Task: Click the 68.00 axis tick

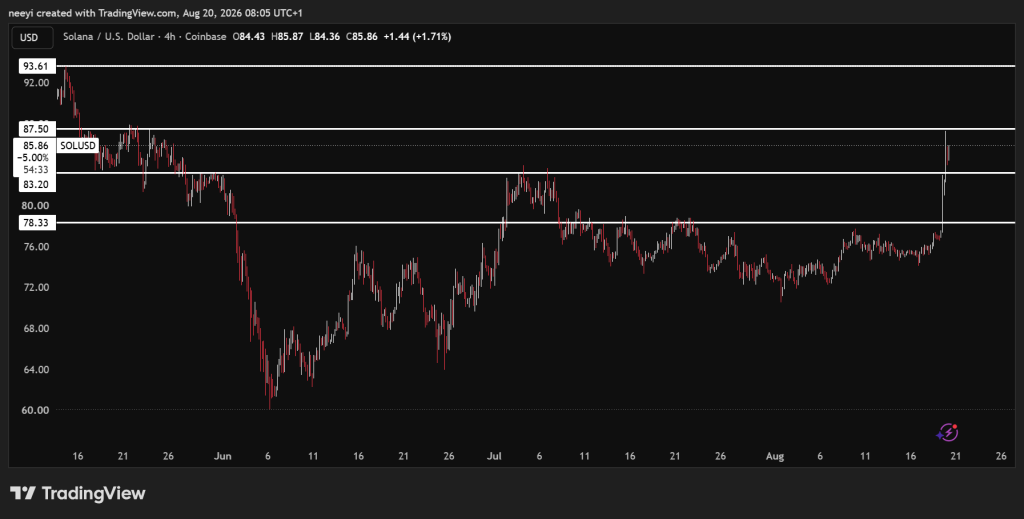Action: tap(36, 328)
